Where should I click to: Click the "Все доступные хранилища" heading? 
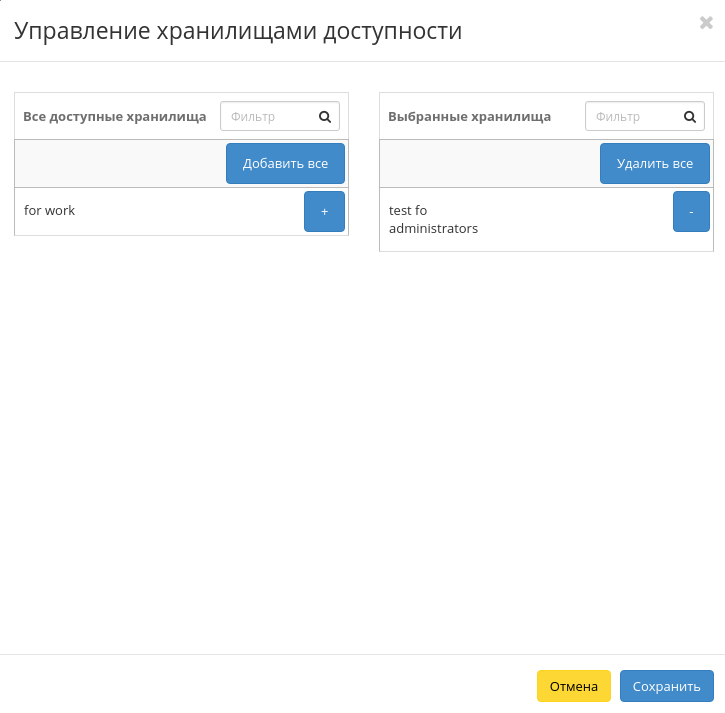pyautogui.click(x=115, y=117)
